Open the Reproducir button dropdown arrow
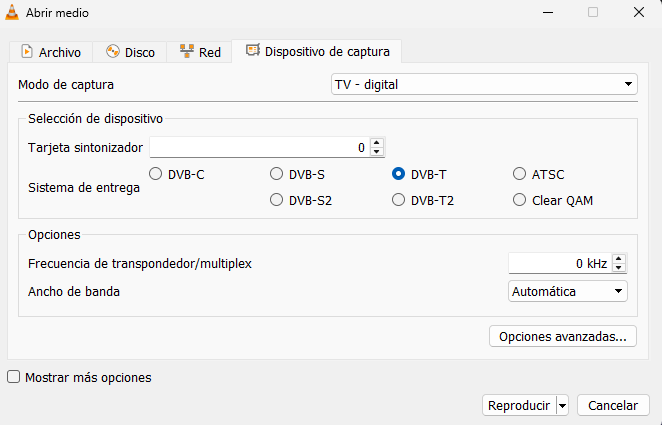 (x=562, y=406)
